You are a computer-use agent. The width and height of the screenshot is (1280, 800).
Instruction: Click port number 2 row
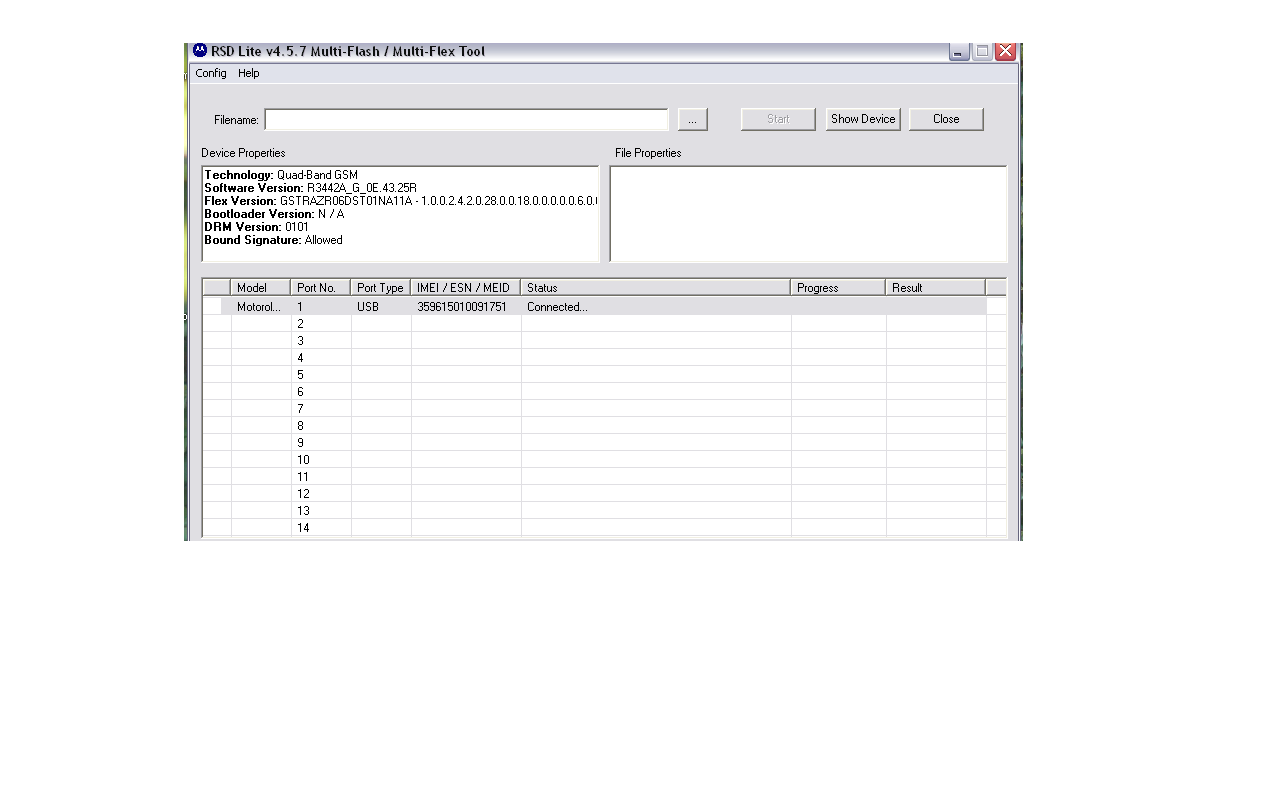604,324
